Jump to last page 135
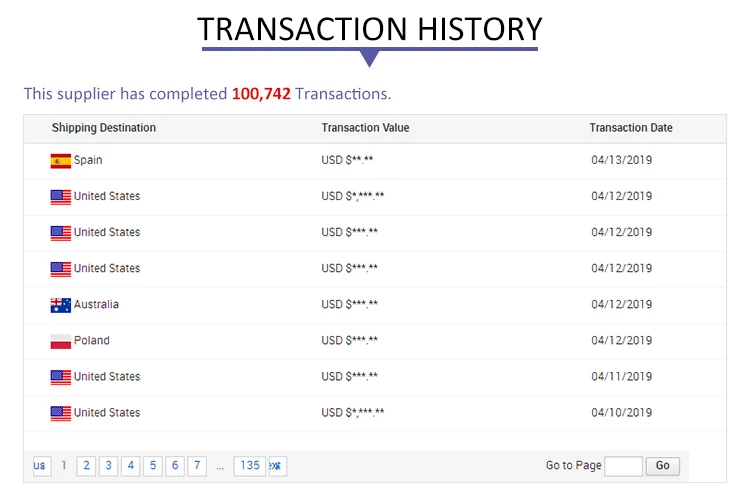The height and width of the screenshot is (490, 750). (250, 466)
